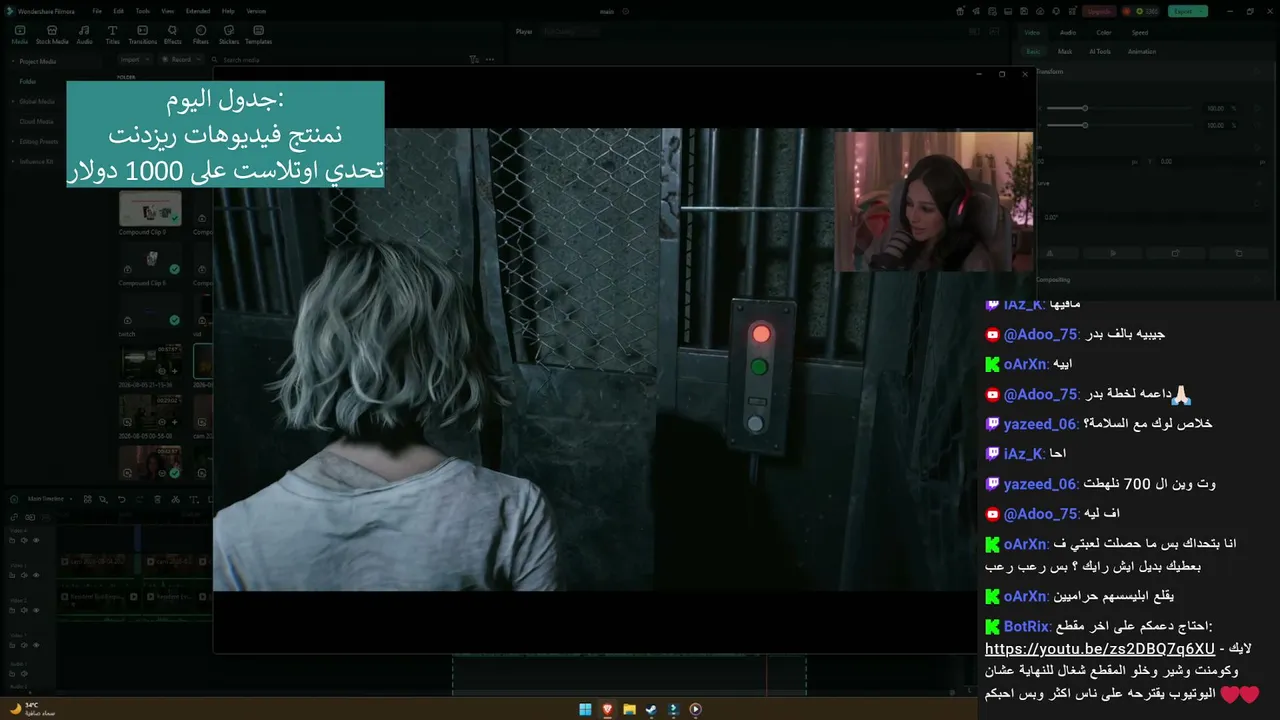
Task: Click the timeline text tool icon
Action: pos(193,499)
